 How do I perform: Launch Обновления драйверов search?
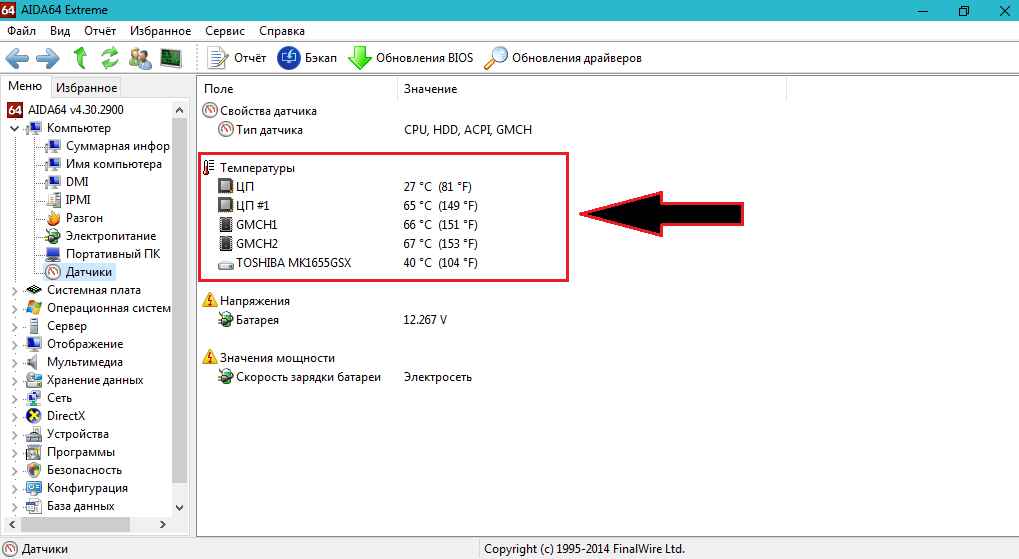click(x=562, y=58)
